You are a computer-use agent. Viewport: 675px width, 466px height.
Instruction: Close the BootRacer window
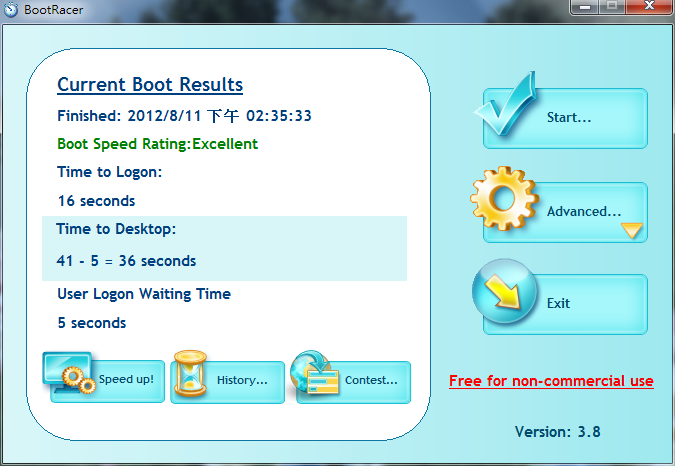click(x=649, y=7)
